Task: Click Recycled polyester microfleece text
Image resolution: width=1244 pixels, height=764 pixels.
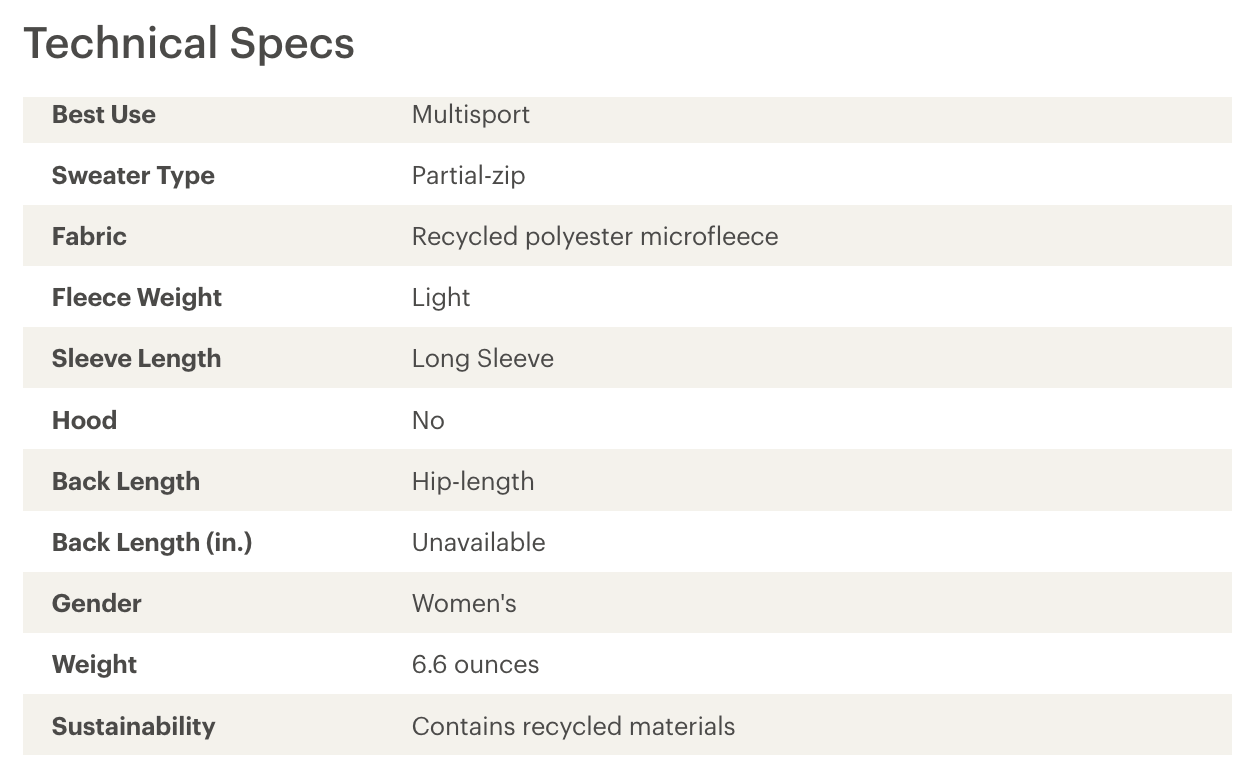Action: coord(595,236)
